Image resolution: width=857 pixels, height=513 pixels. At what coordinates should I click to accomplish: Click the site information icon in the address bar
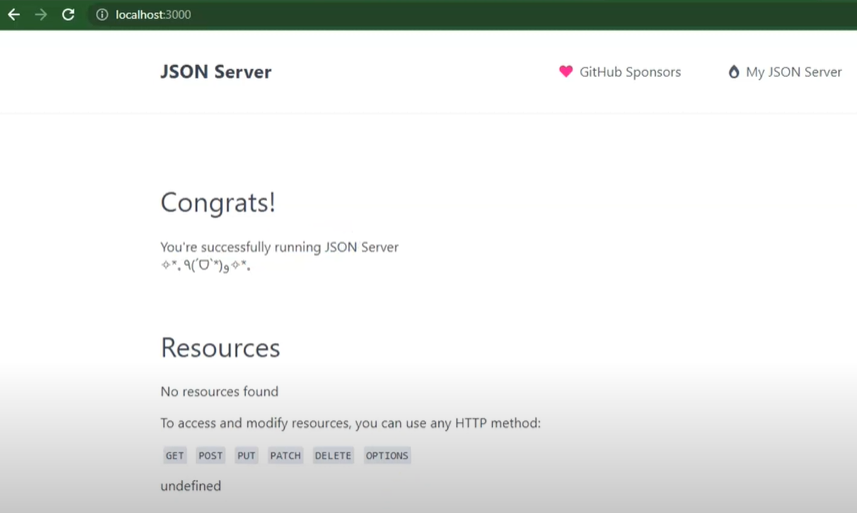(102, 15)
